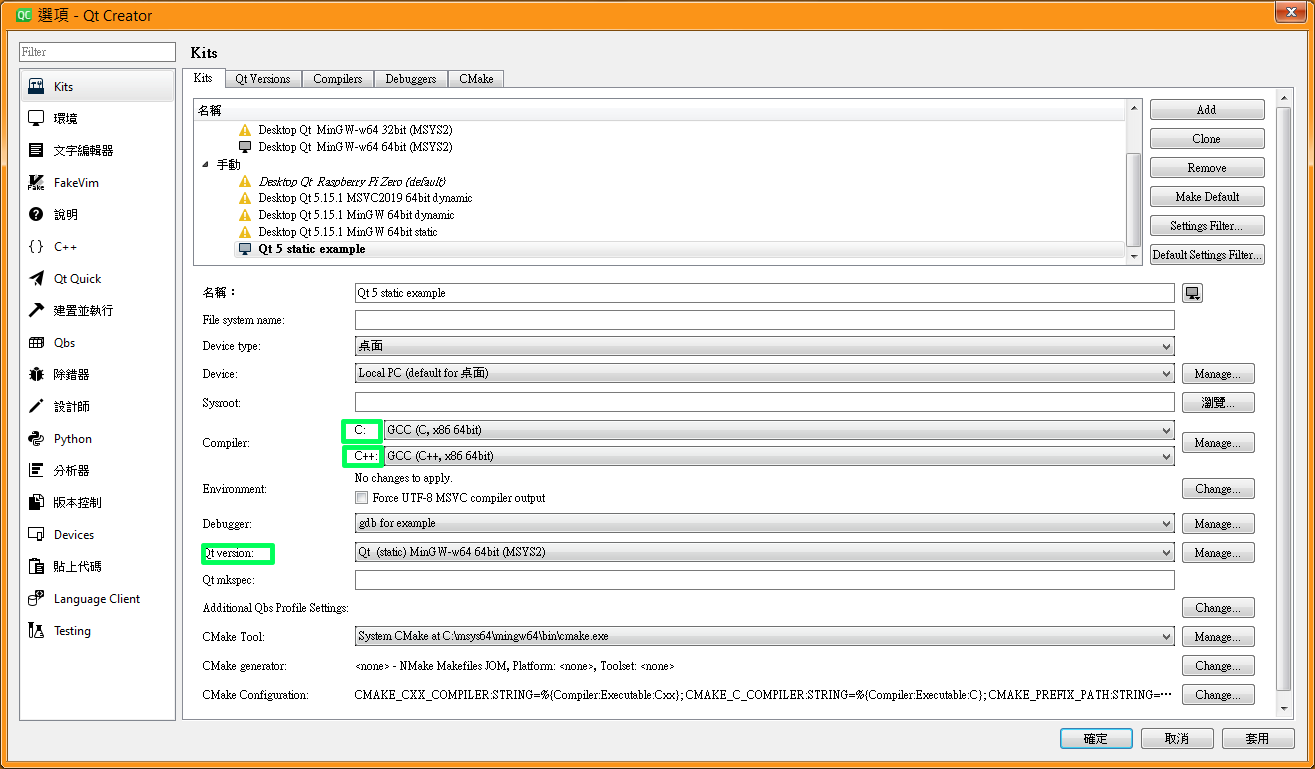Click the Python category icon
The height and width of the screenshot is (769, 1315).
point(36,439)
